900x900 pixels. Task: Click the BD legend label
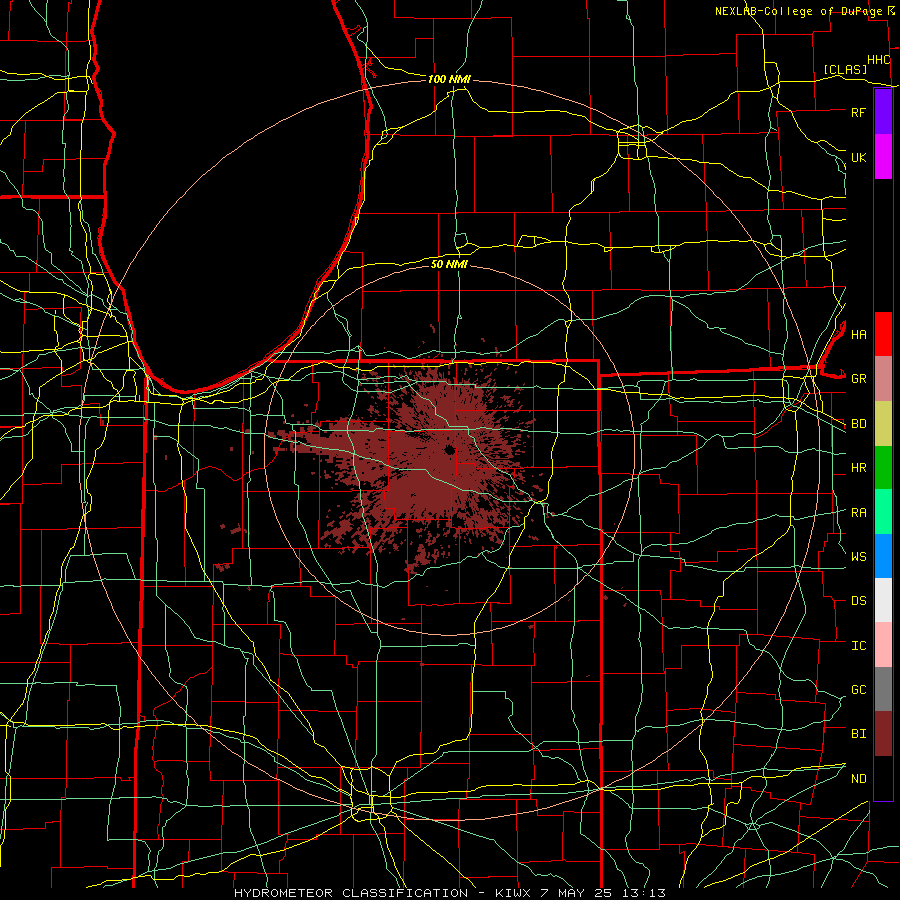click(858, 424)
